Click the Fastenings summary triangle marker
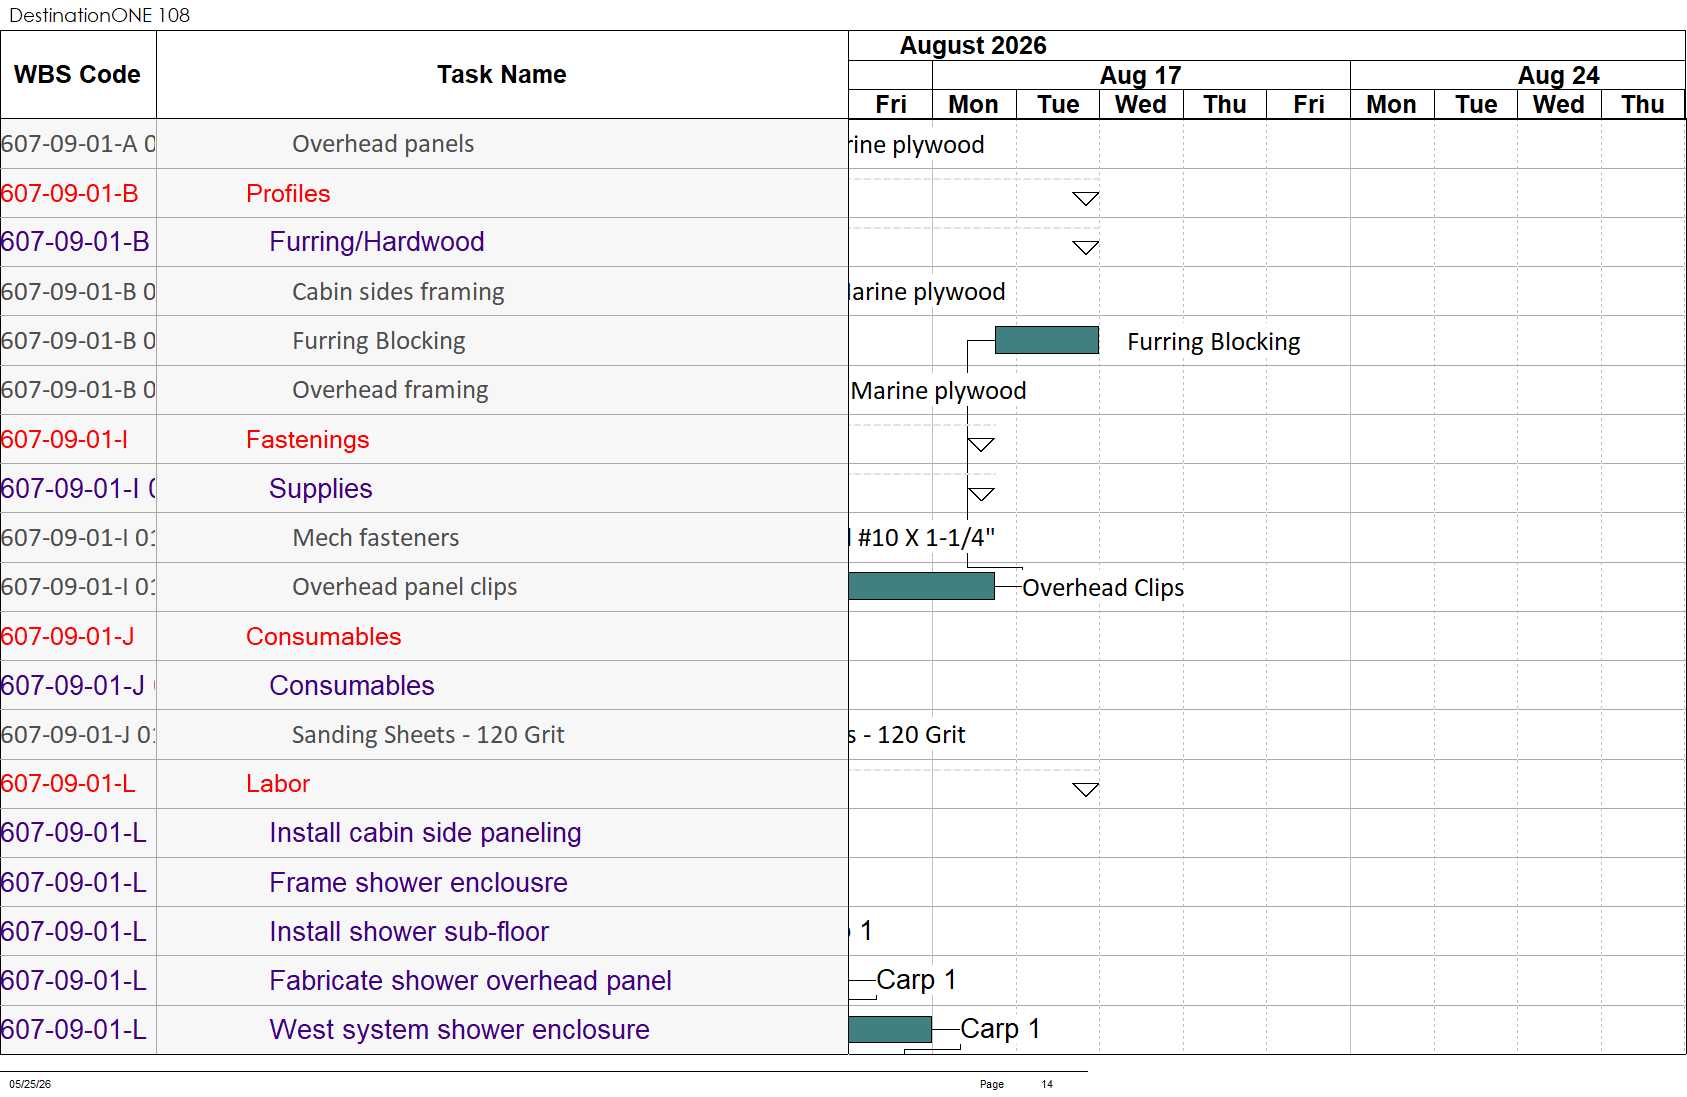1687x1097 pixels. 981,444
